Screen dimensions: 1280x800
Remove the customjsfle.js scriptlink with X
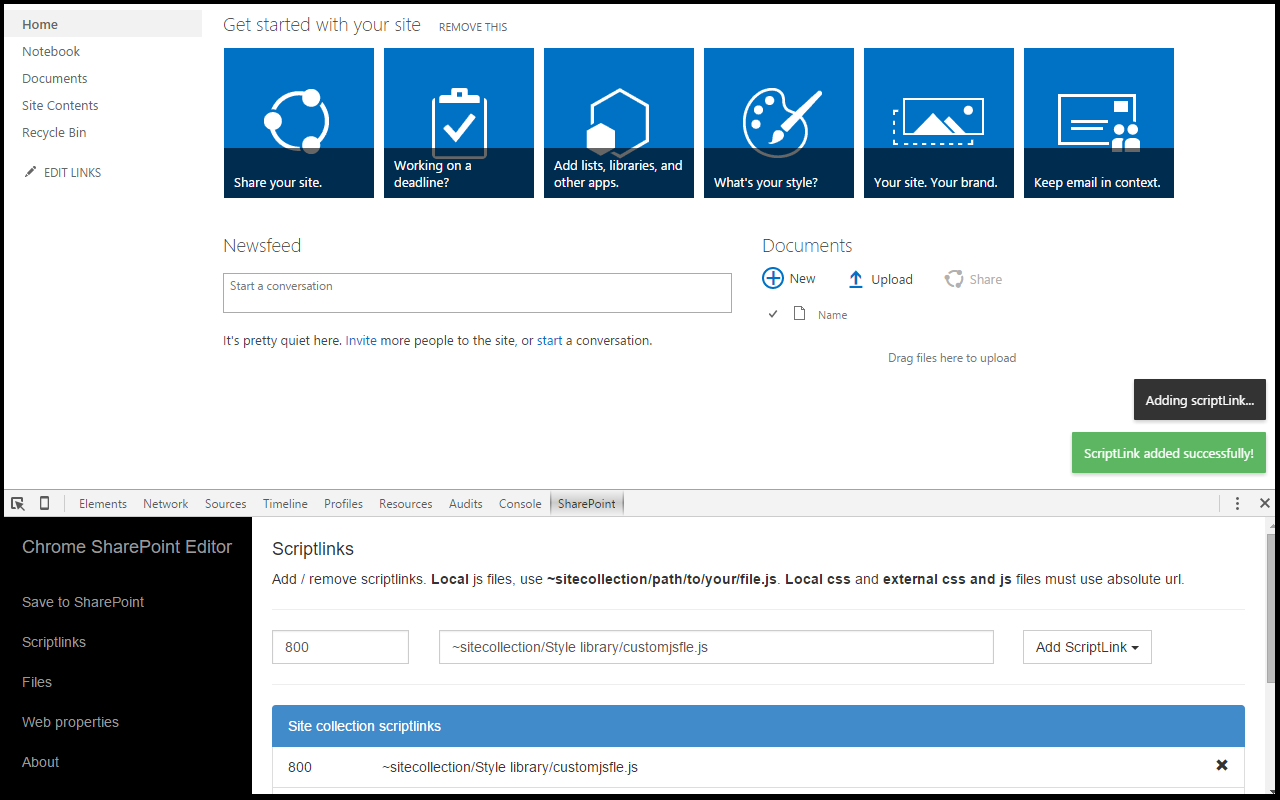[1221, 765]
